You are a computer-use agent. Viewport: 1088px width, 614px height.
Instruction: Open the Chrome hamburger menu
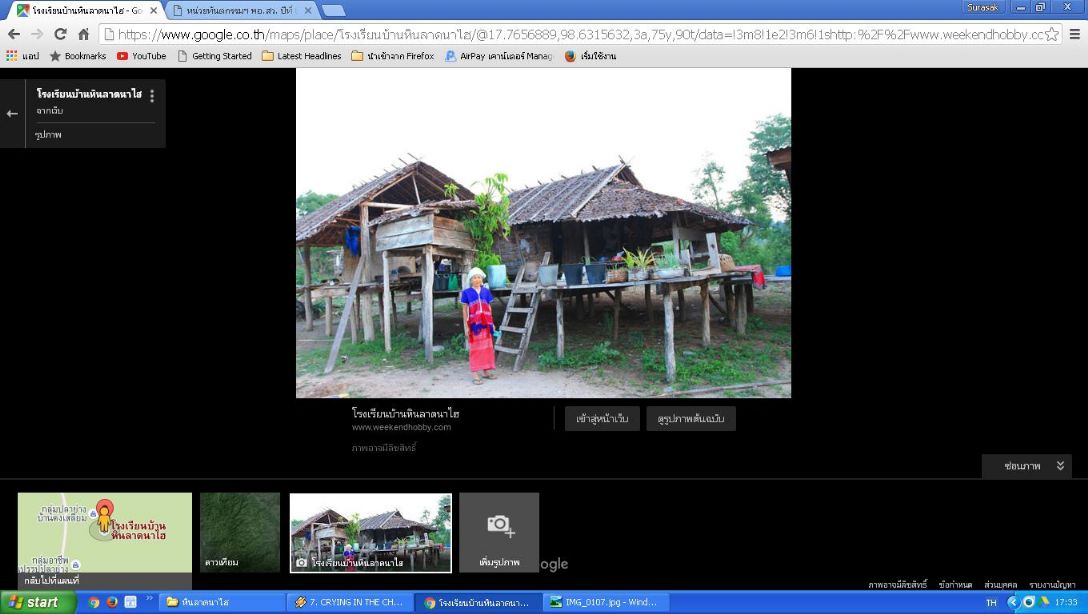click(x=1074, y=34)
